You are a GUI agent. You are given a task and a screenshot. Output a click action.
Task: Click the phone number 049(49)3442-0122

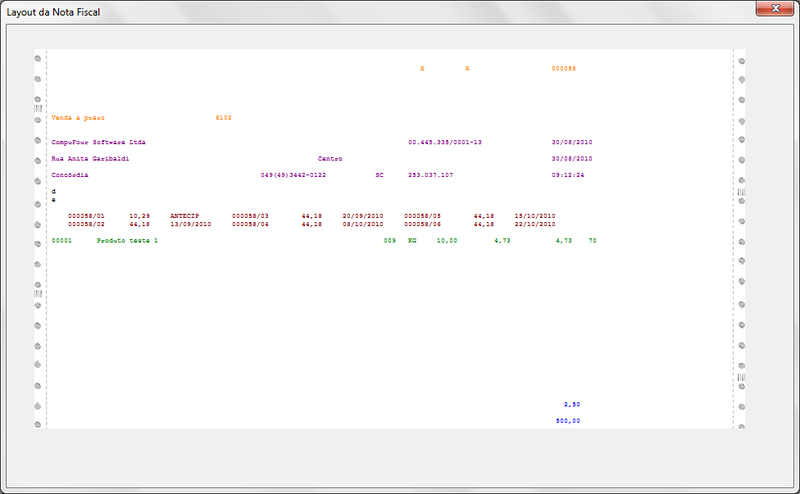click(x=293, y=175)
